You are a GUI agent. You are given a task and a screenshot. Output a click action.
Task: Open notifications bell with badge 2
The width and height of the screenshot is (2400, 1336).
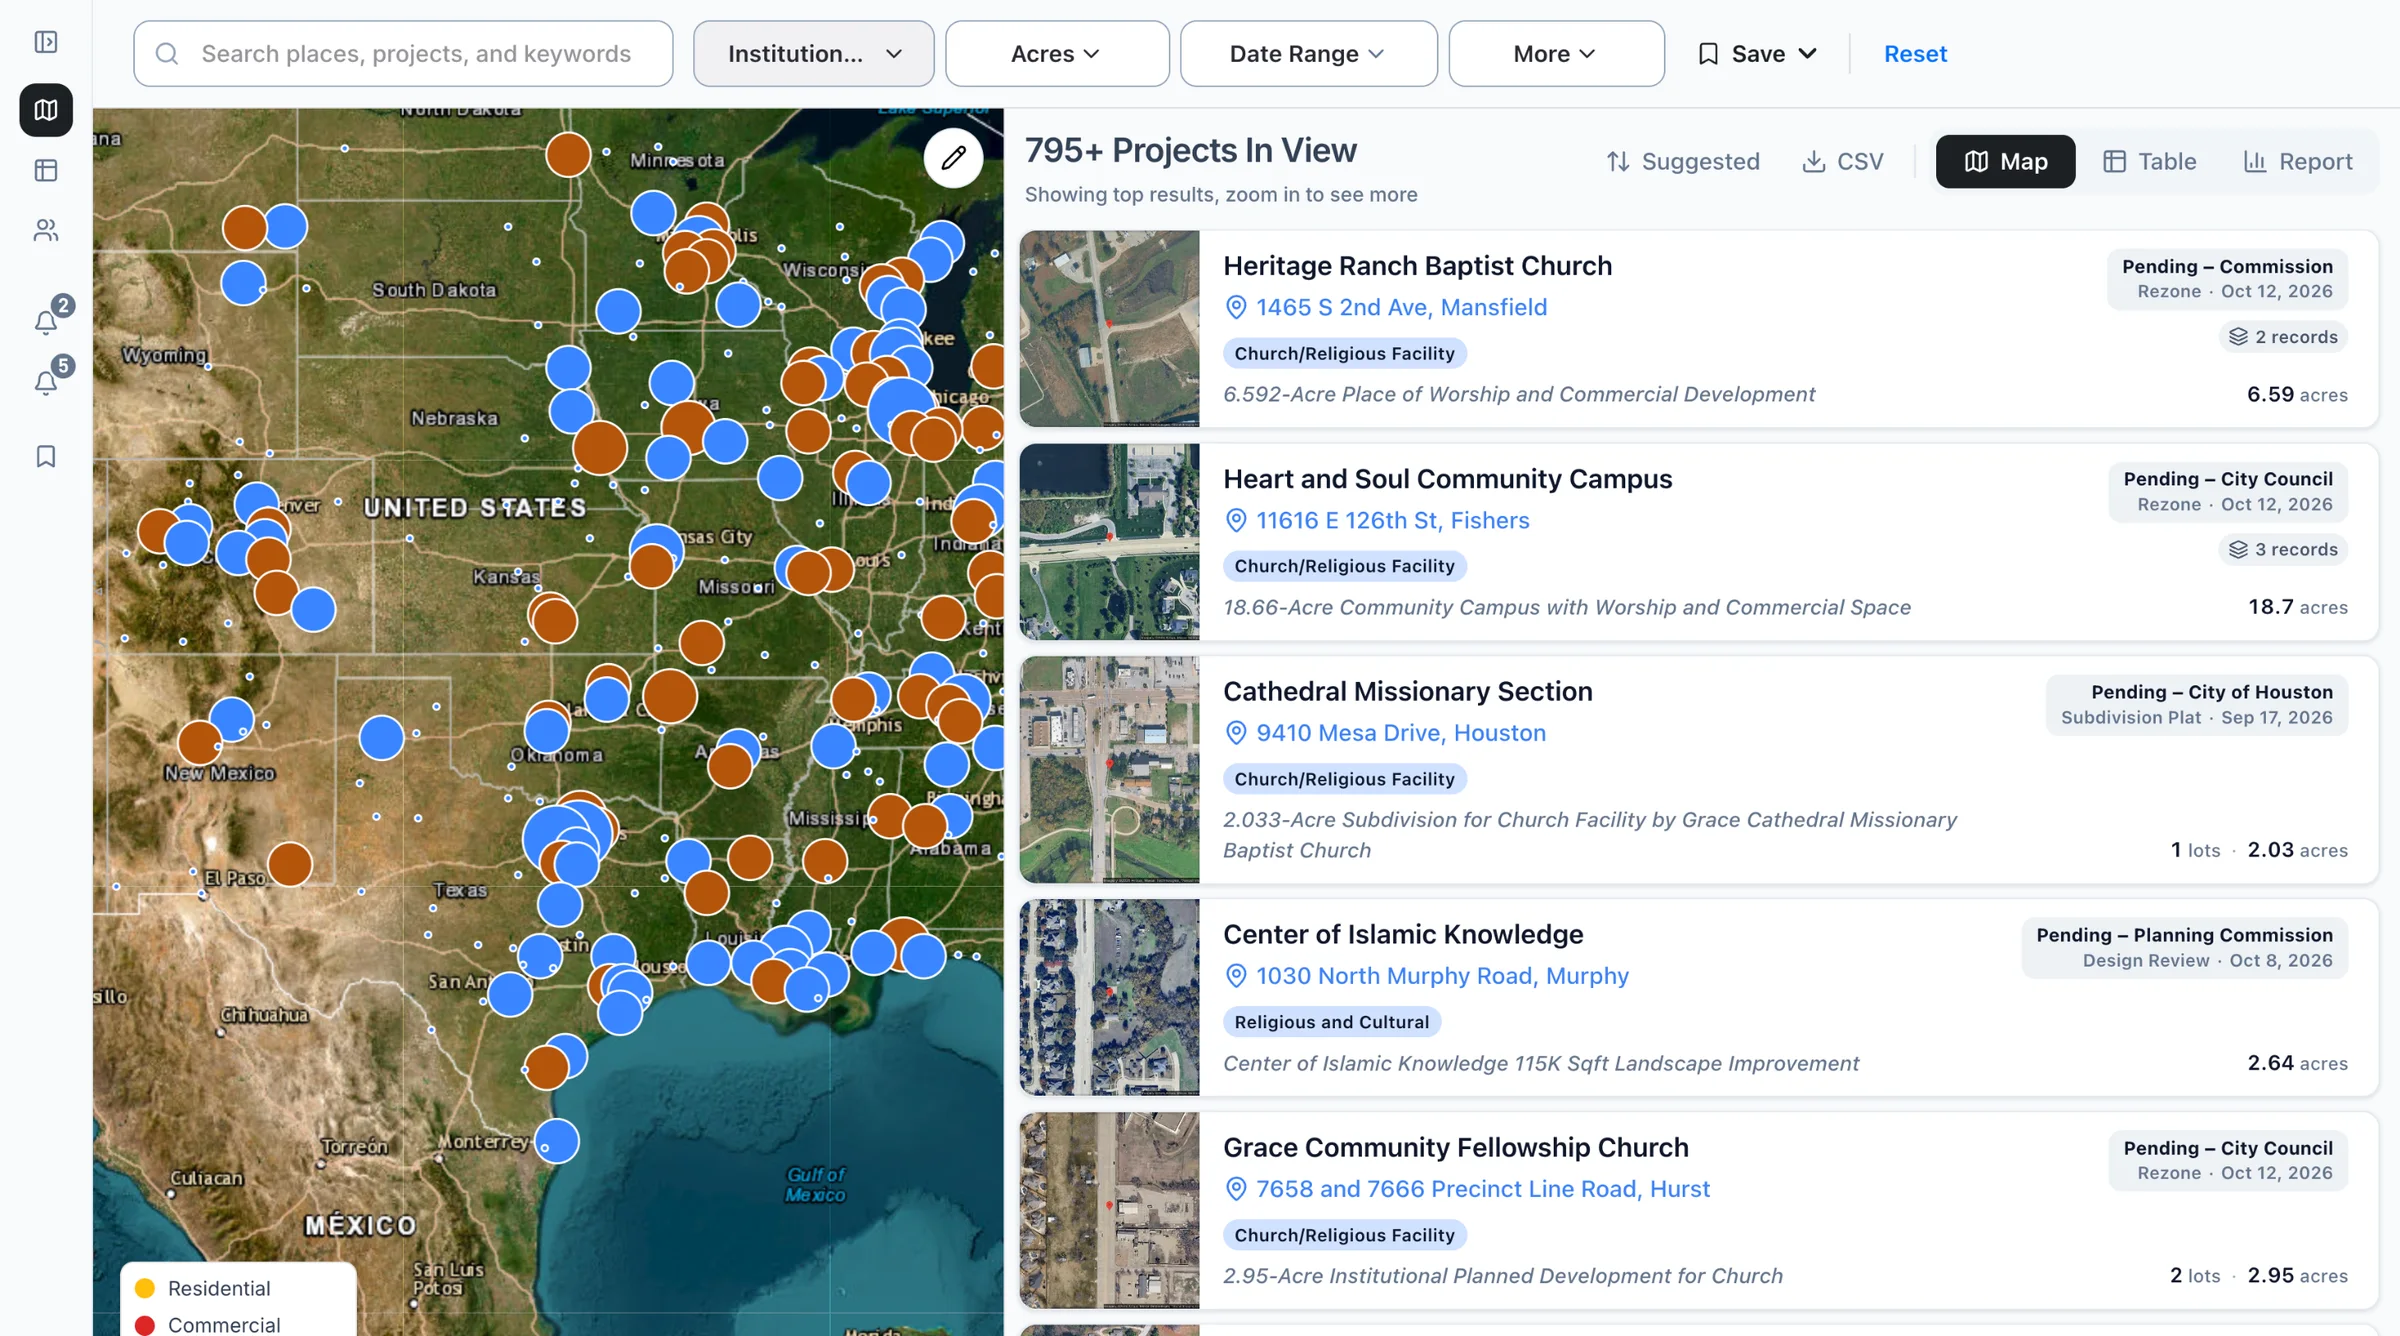pos(46,321)
